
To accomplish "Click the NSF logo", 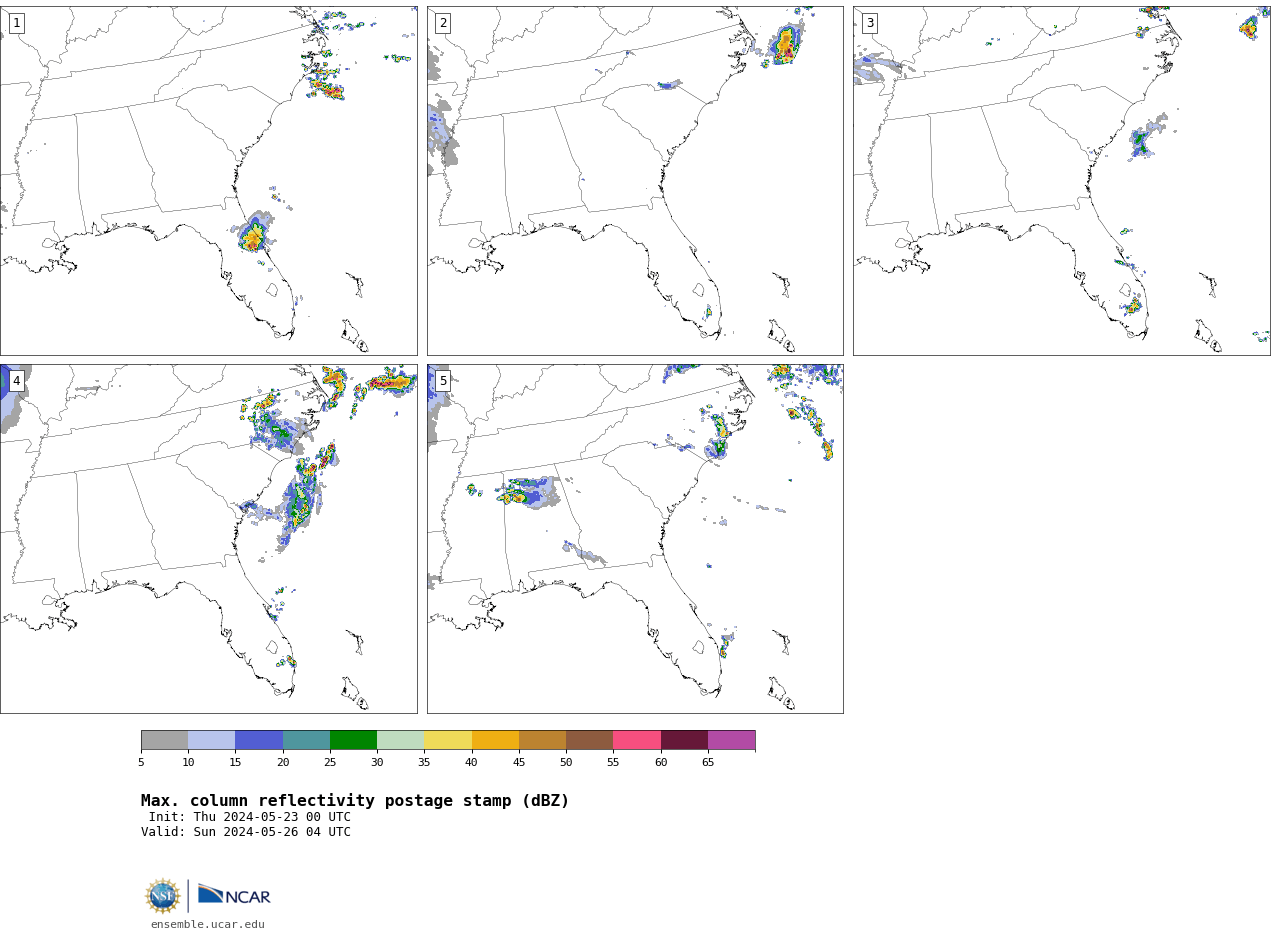I will point(163,896).
